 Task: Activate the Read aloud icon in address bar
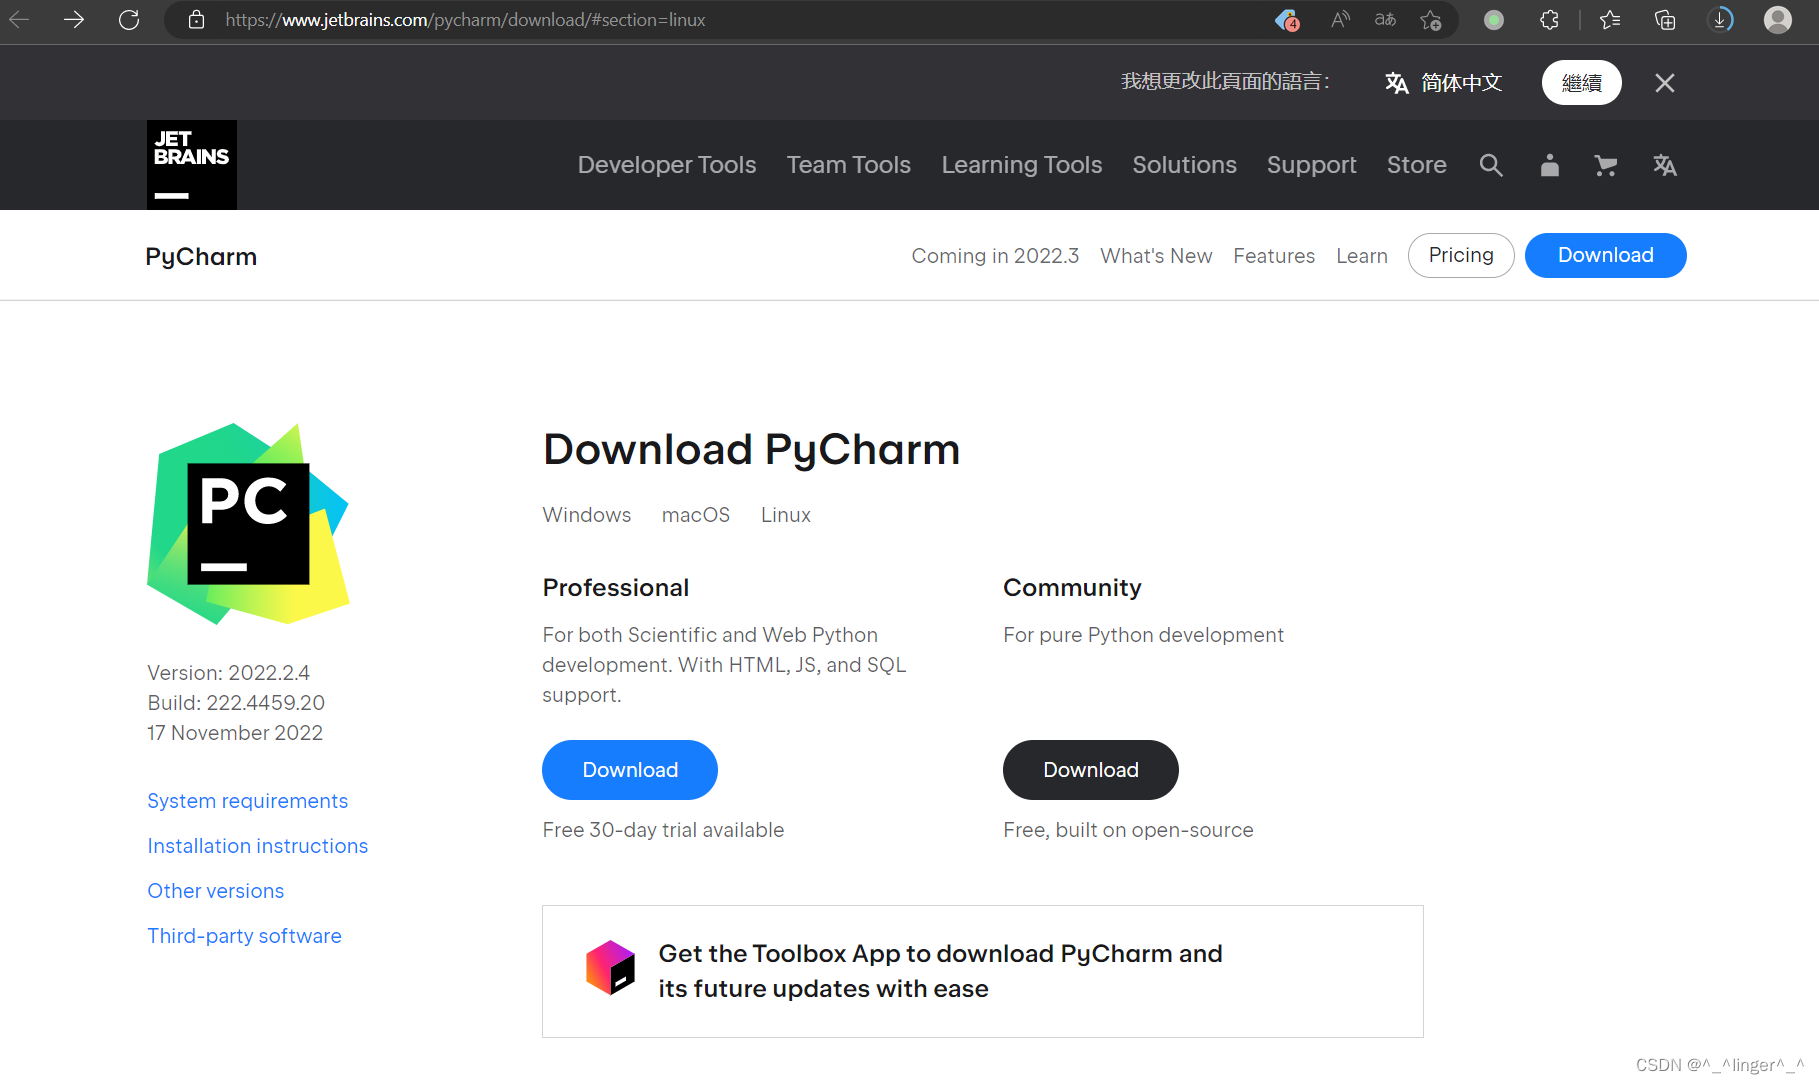(1341, 19)
